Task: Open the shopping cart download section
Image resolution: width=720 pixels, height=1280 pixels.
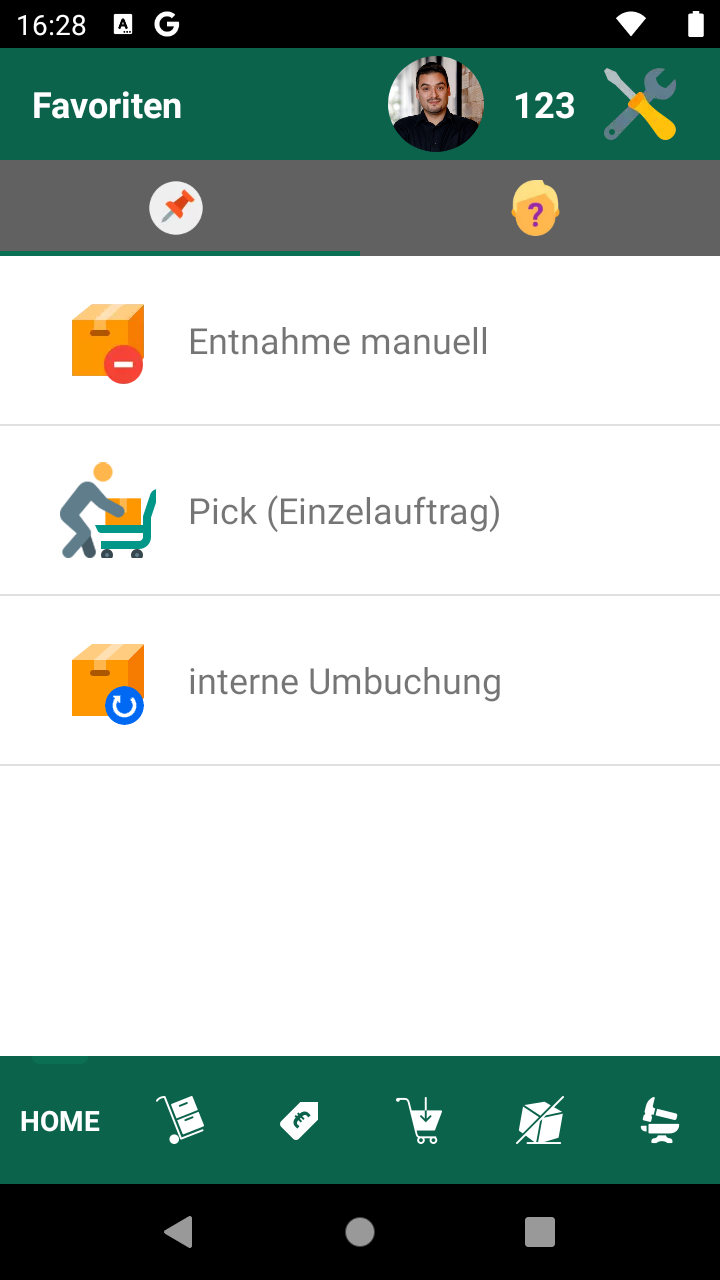Action: (420, 1120)
